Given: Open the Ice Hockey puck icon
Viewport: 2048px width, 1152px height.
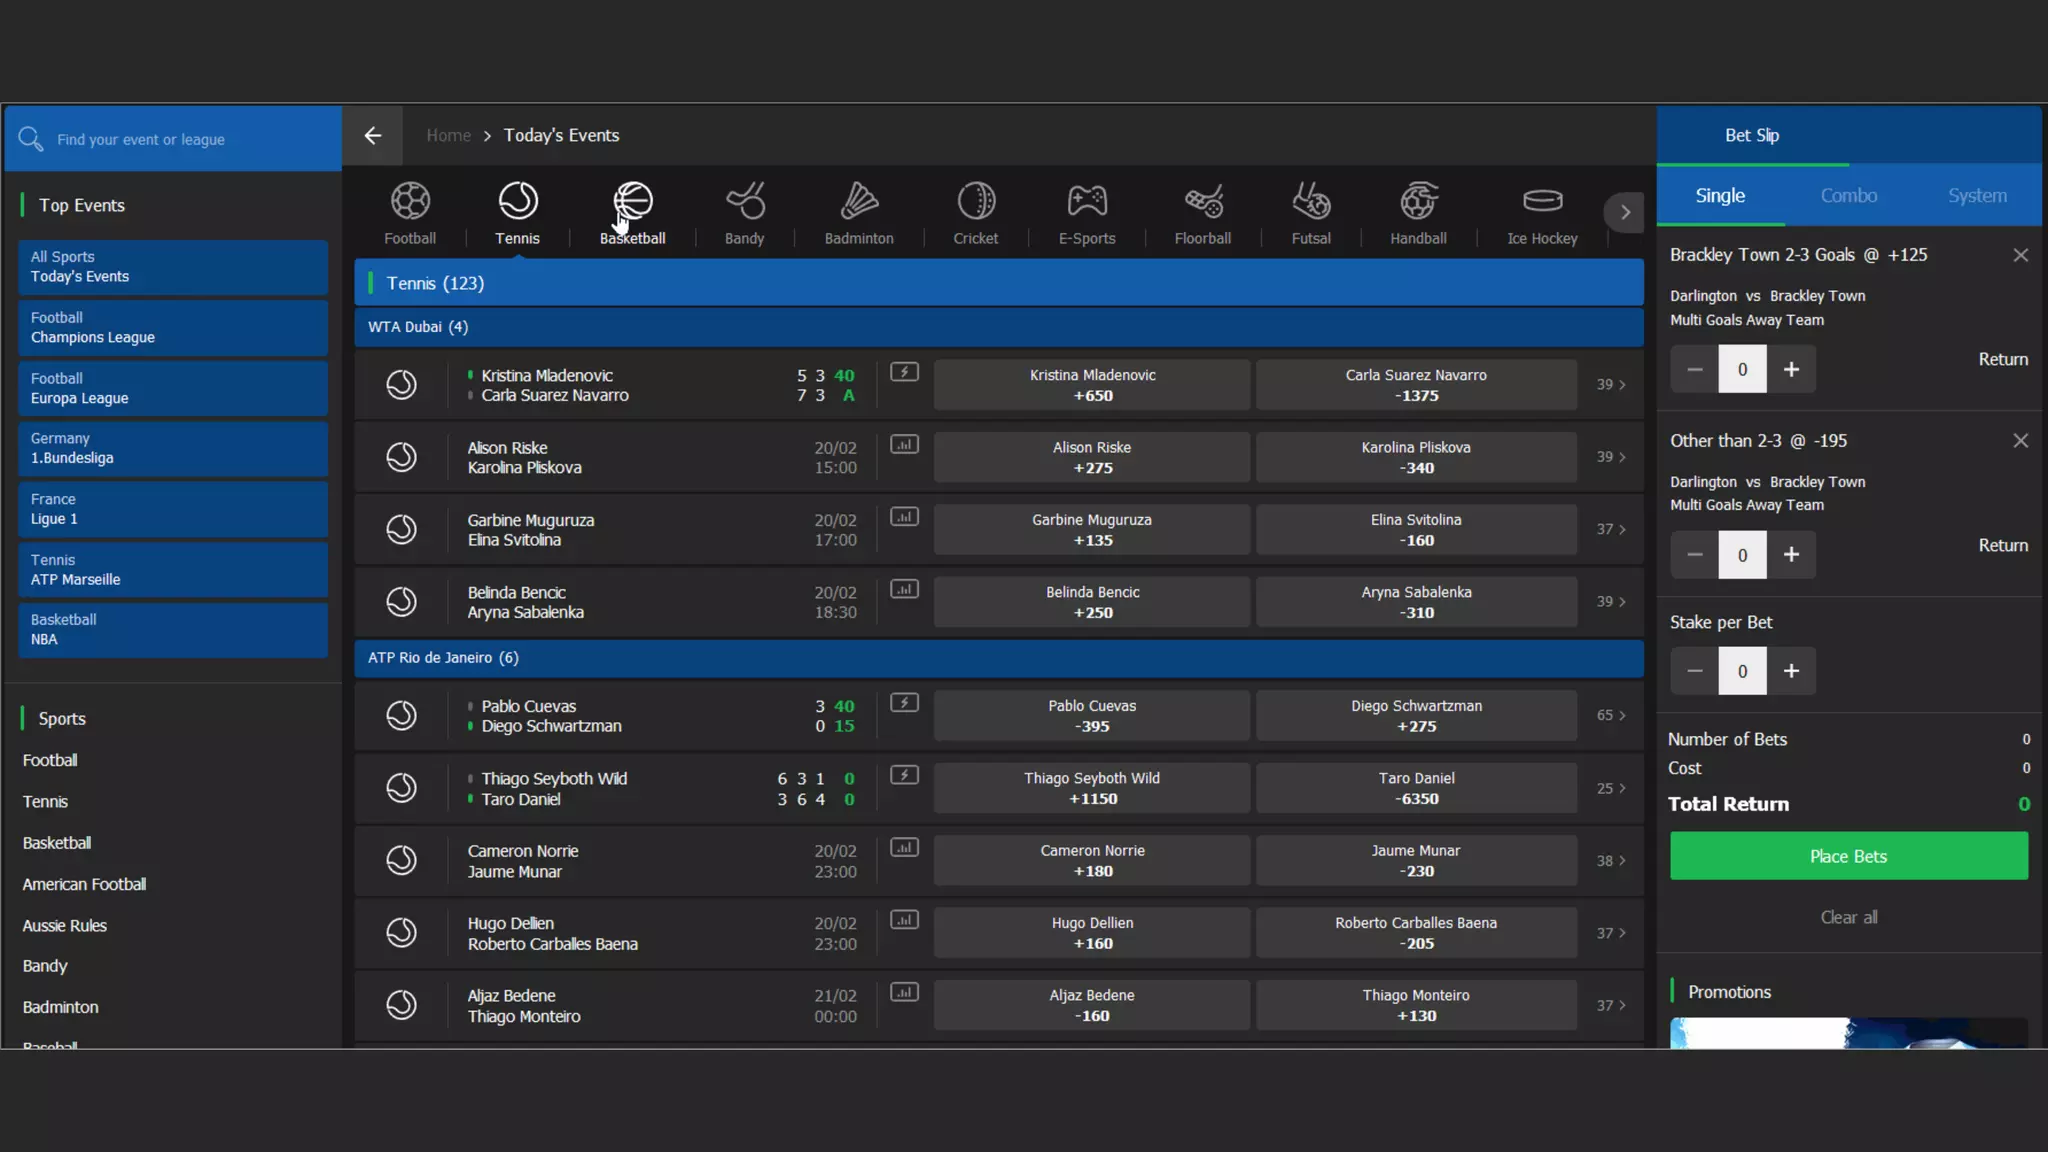Looking at the screenshot, I should 1542,202.
